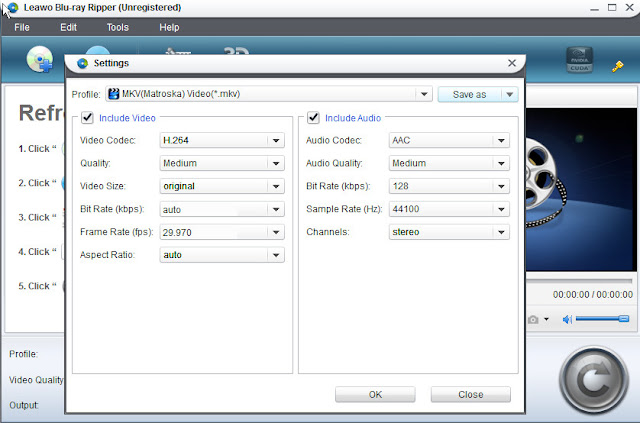Viewport: 640px width, 423px height.
Task: Click the Settings dialog title text
Action: coord(111,63)
